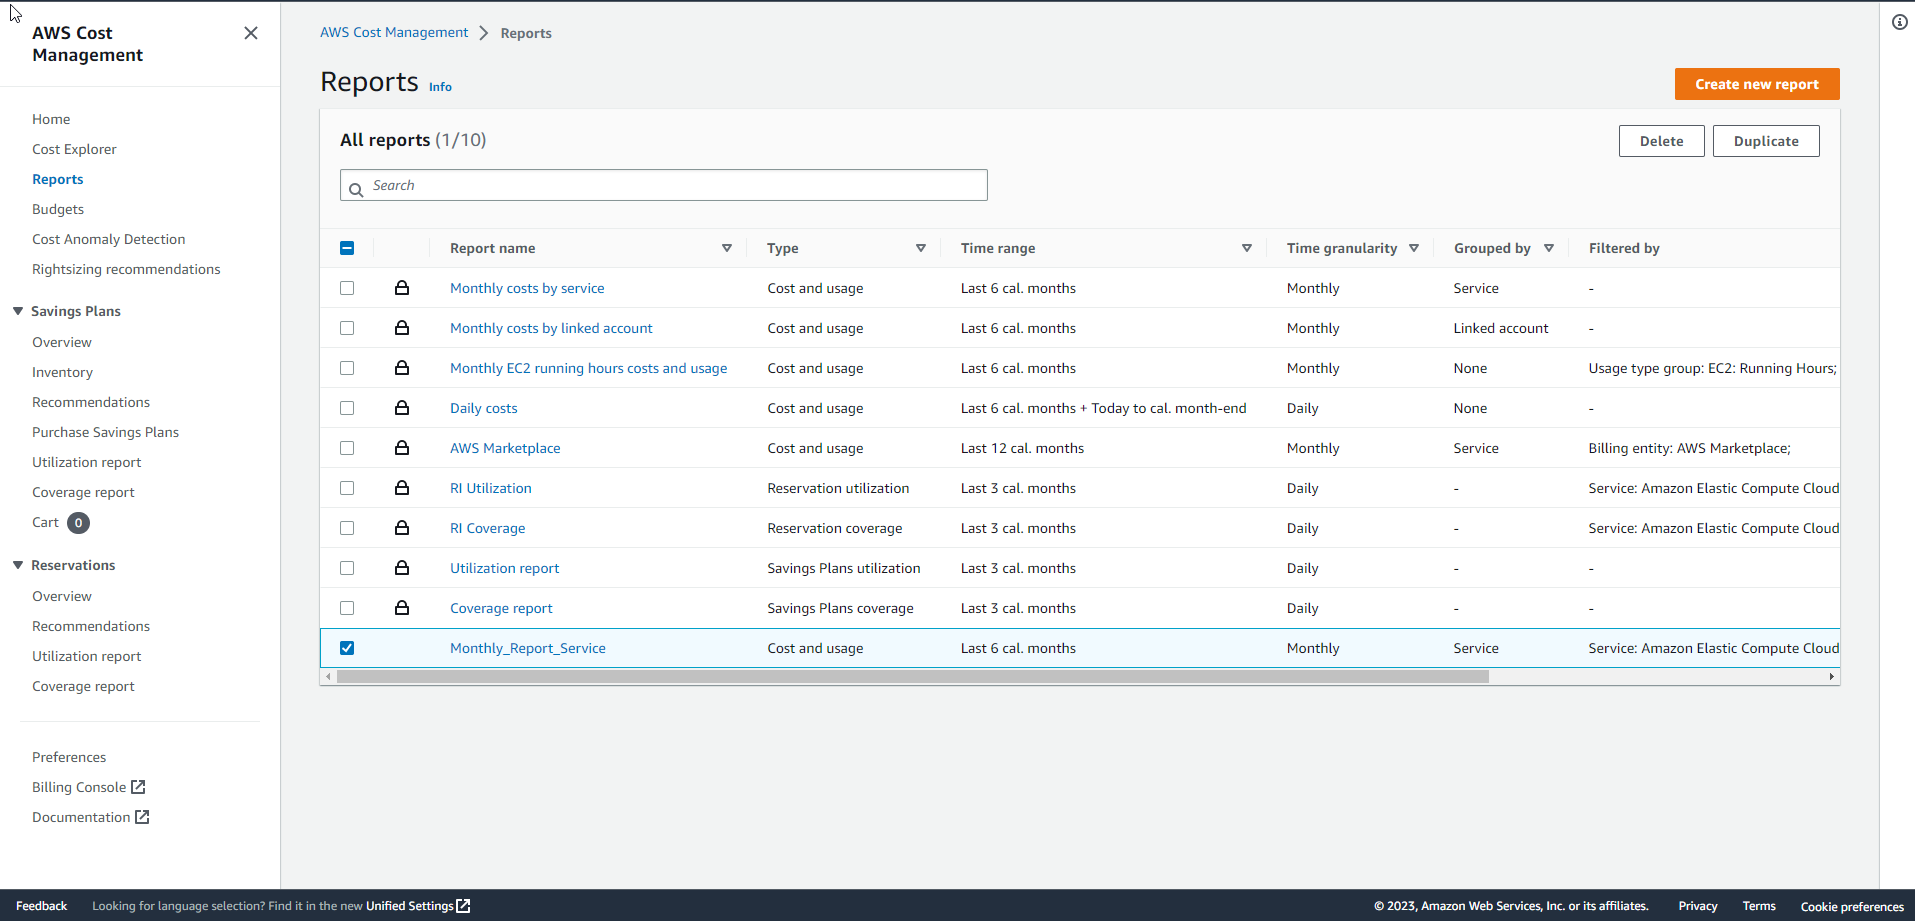This screenshot has width=1915, height=921.
Task: Sort by Time granularity column arrow
Action: 1414,248
